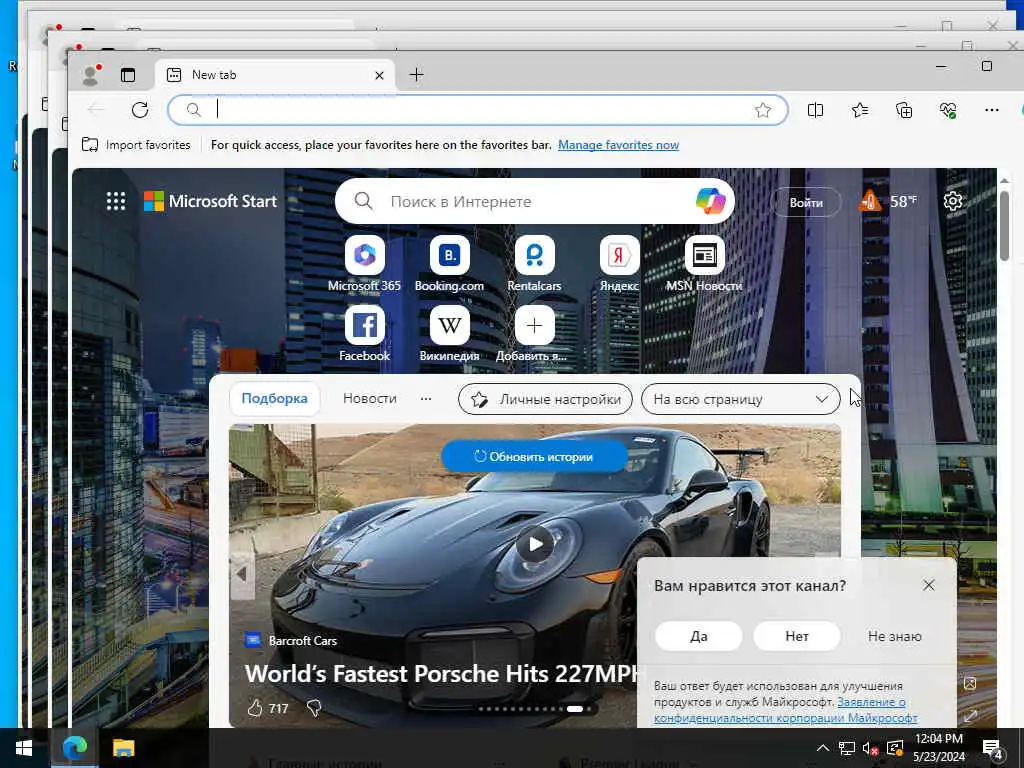The width and height of the screenshot is (1024, 768).
Task: Close the Вам нравится этот канал popup
Action: (x=929, y=585)
